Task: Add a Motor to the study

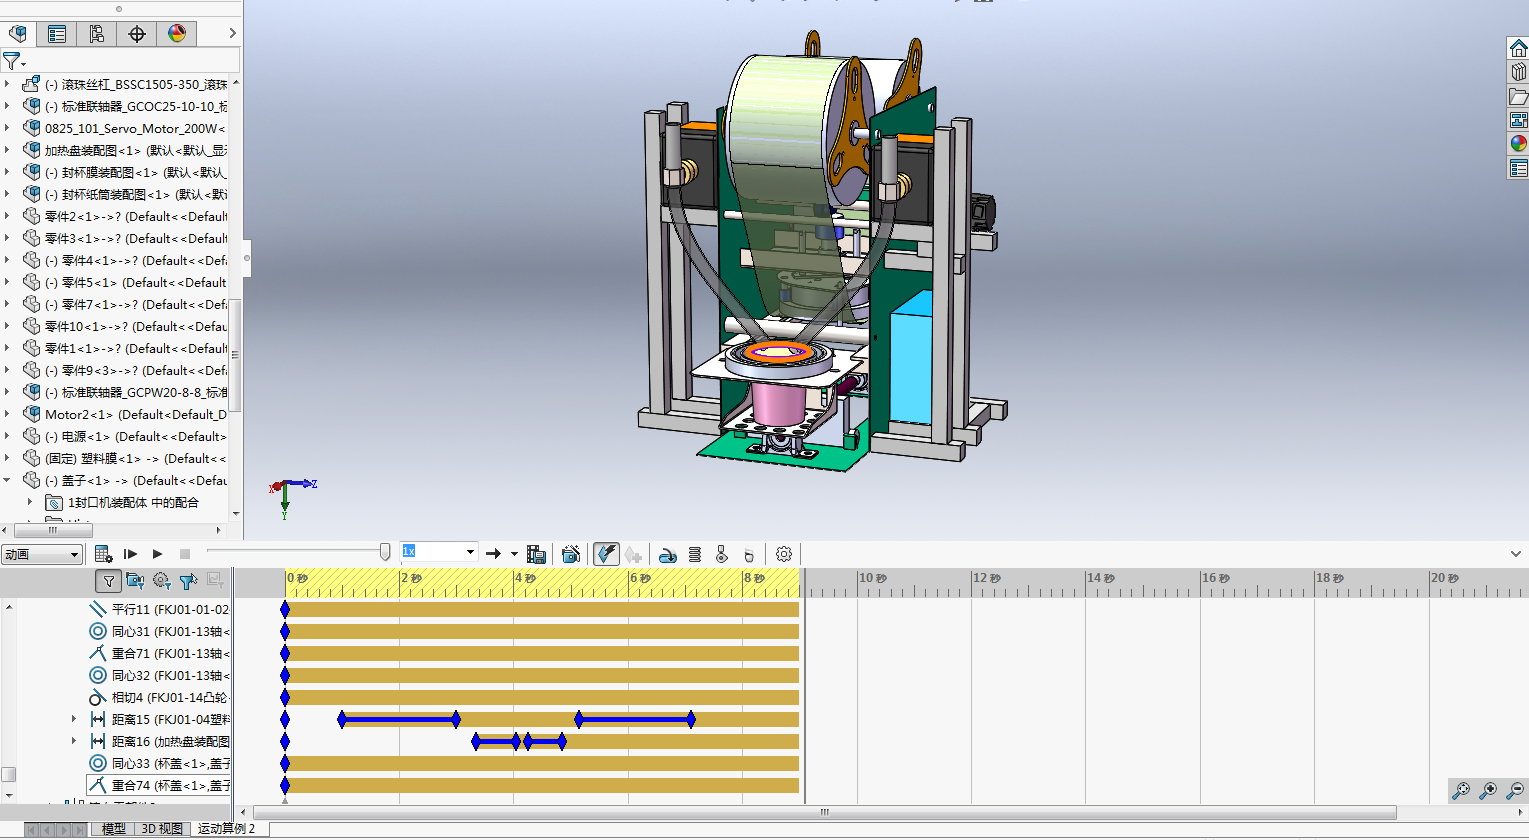Action: 668,553
